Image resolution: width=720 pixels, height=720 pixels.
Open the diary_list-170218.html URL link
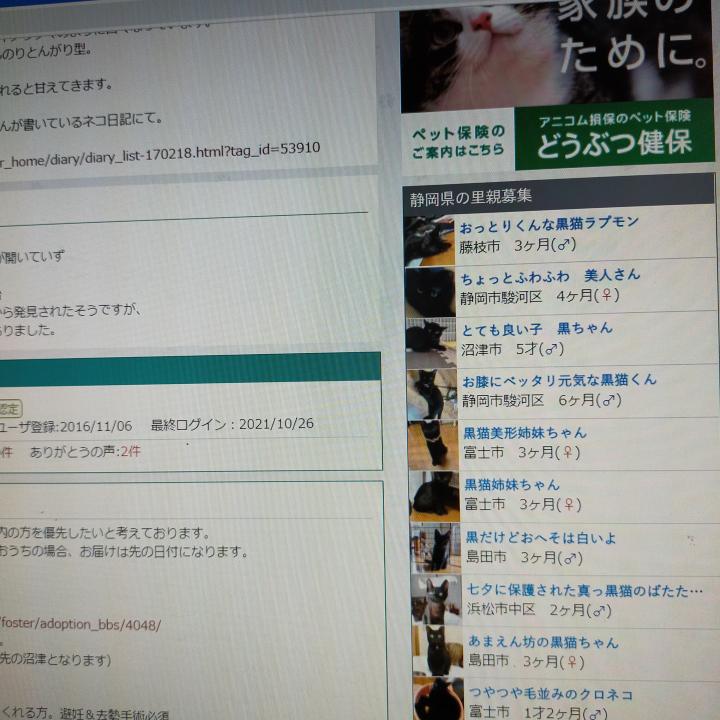click(160, 155)
